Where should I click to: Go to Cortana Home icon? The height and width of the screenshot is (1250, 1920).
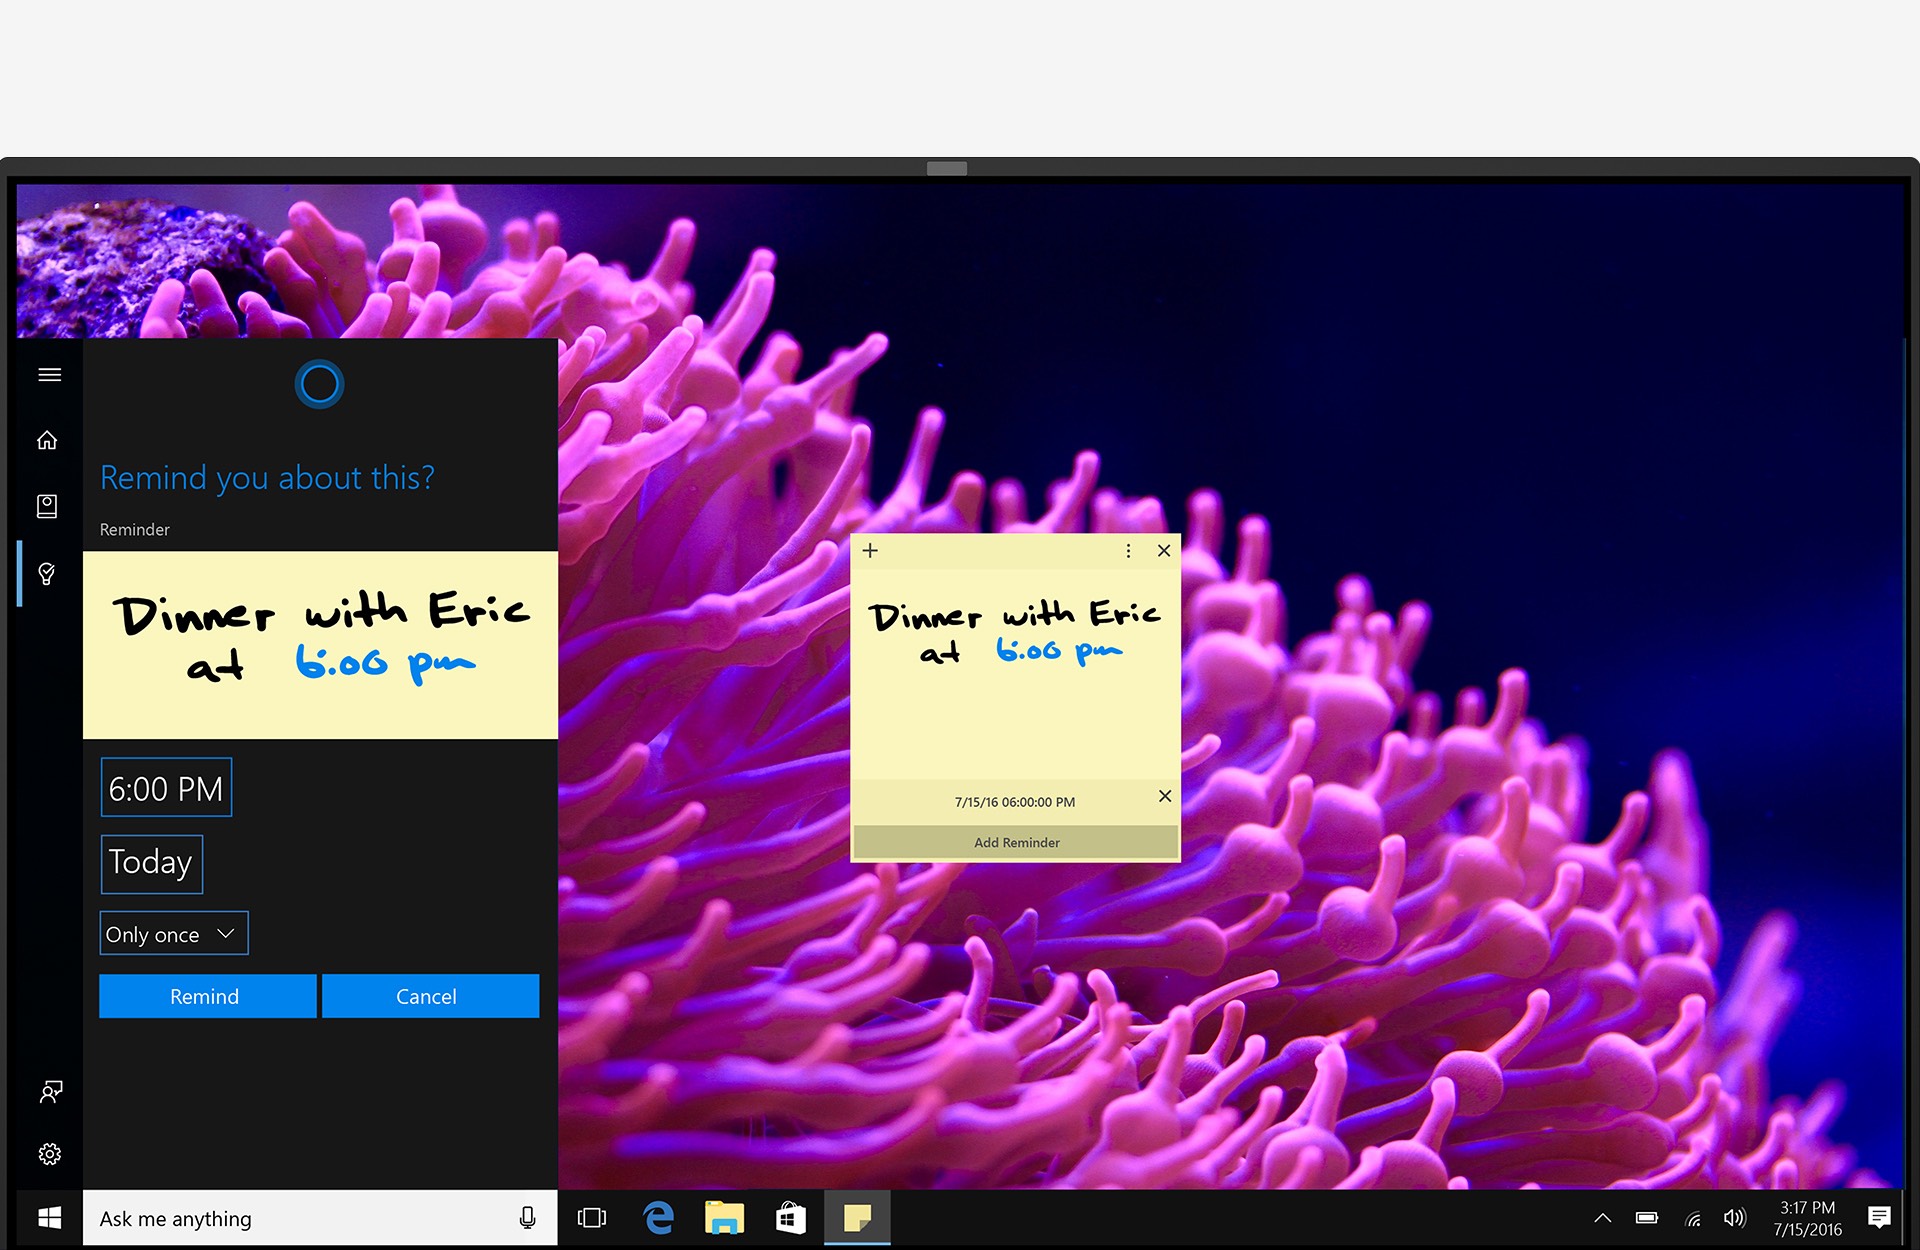pyautogui.click(x=47, y=440)
